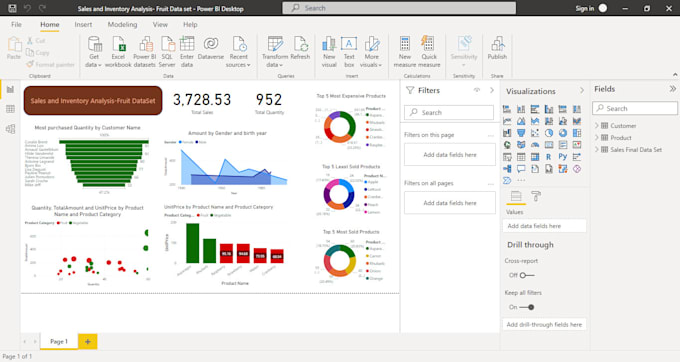Select the Total Sales 3,728.53 card

point(202,103)
